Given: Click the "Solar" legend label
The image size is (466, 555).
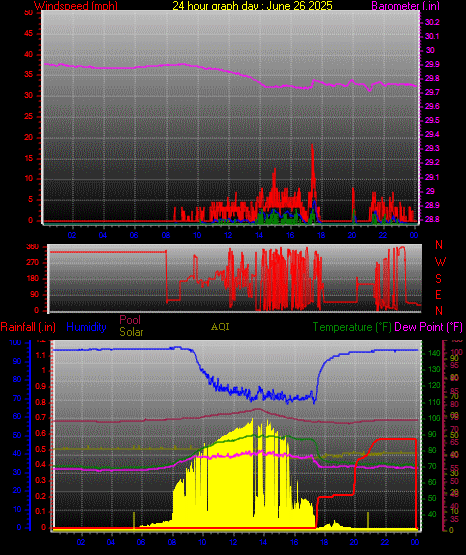Looking at the screenshot, I should [131, 332].
